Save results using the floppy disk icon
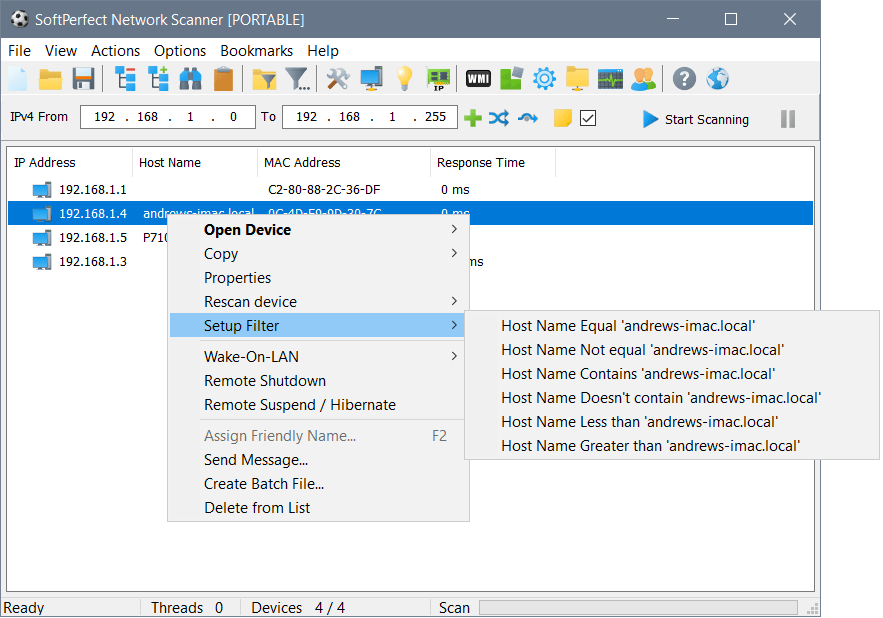This screenshot has height=618, width=883. [x=83, y=79]
